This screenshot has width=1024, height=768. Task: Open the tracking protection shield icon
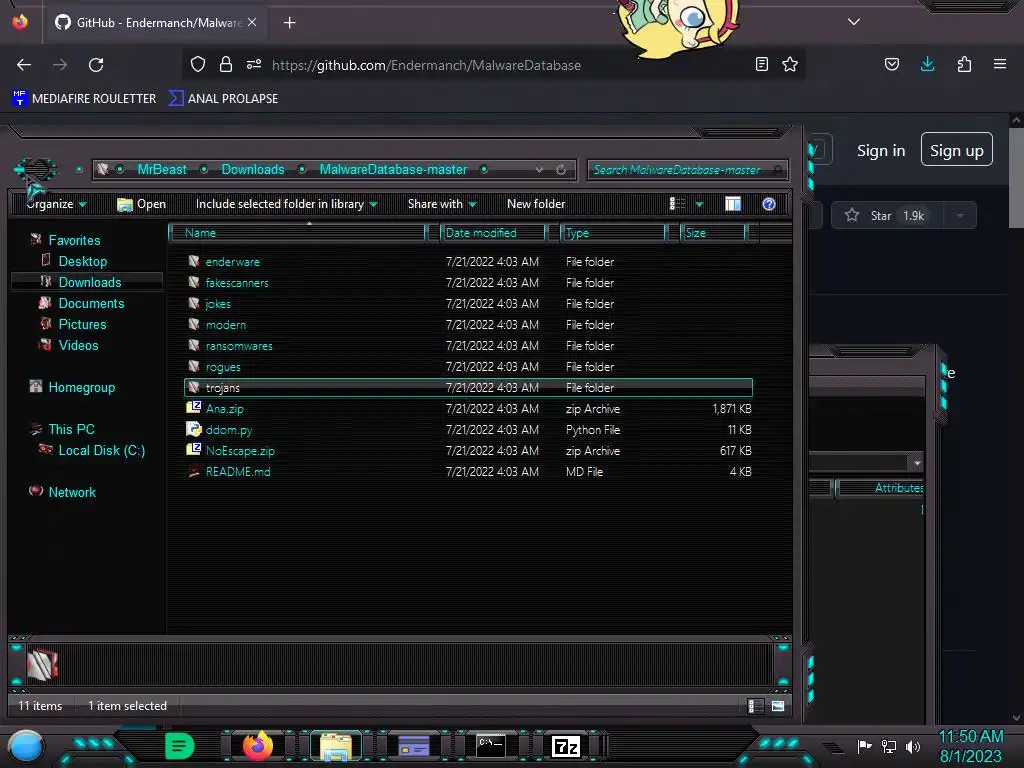point(198,64)
